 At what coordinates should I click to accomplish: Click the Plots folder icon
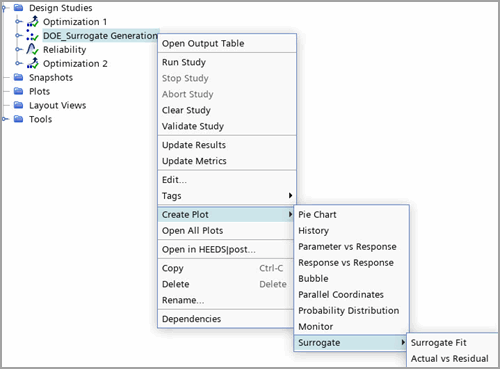[x=19, y=91]
